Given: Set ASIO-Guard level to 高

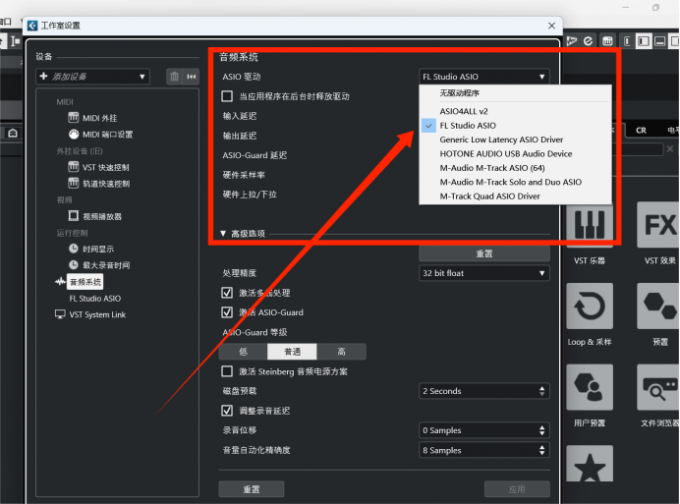Looking at the screenshot, I should 341,352.
